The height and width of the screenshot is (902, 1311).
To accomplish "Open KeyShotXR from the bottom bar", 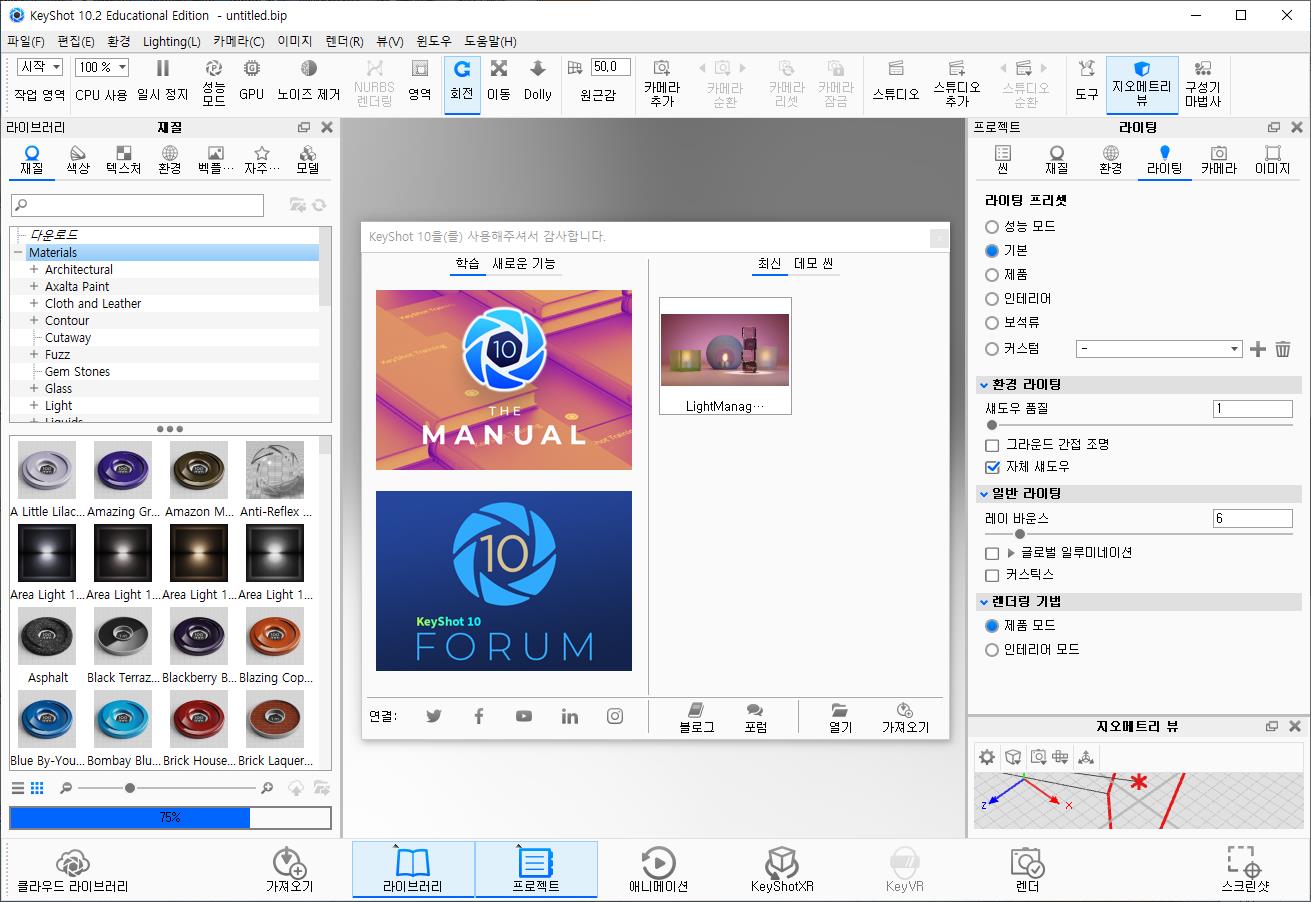I will coord(782,870).
